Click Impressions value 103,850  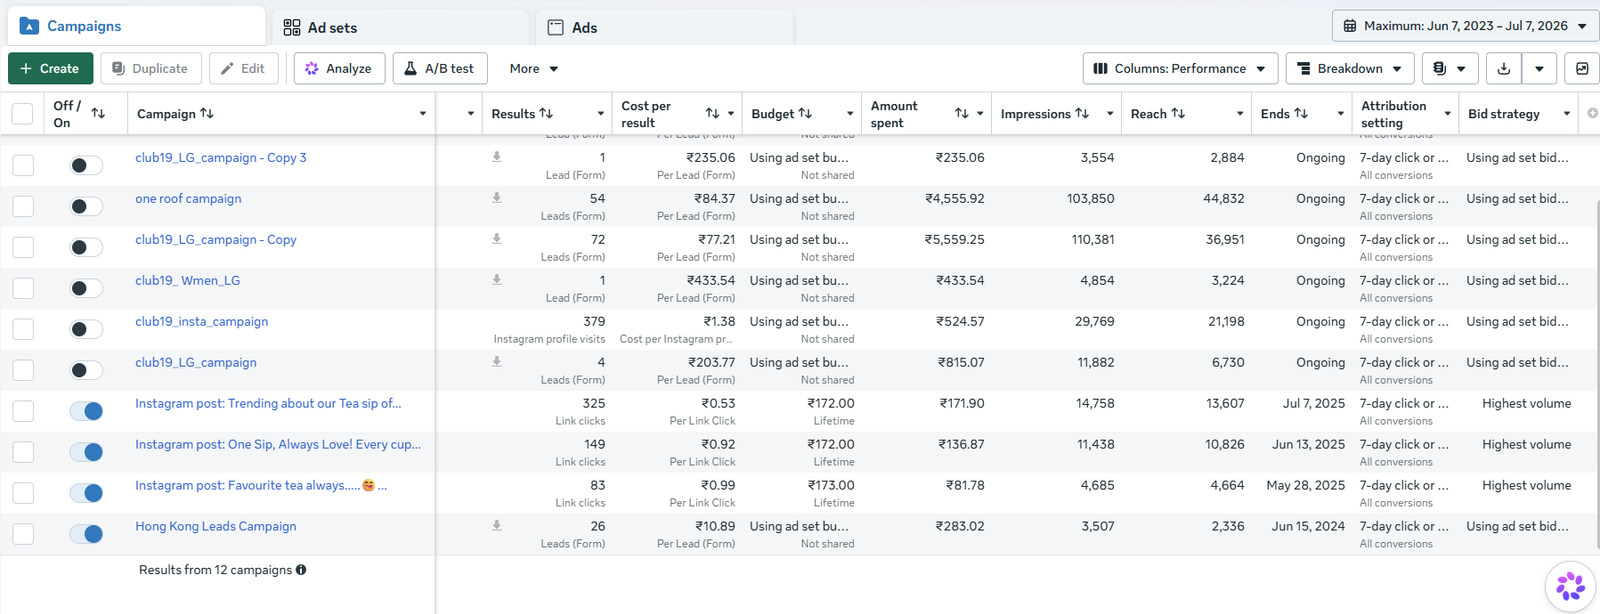(1090, 199)
